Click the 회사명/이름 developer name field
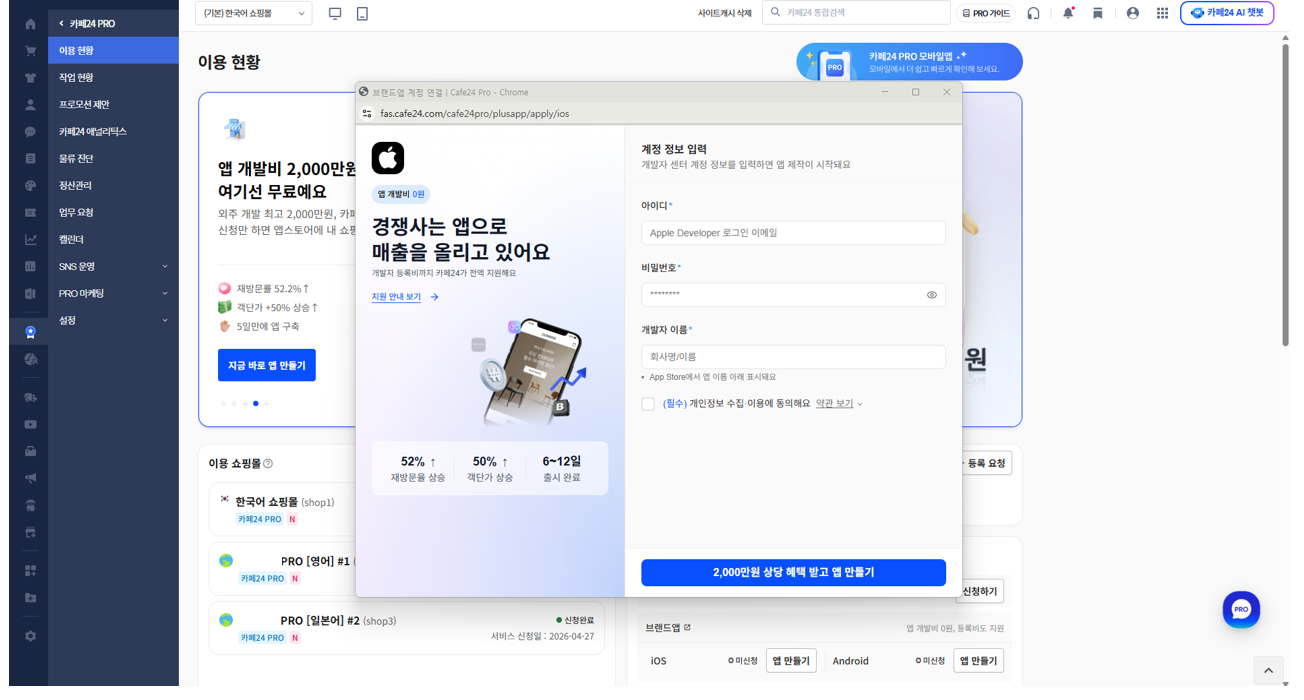Viewport: 1304px width, 700px height. [x=793, y=357]
